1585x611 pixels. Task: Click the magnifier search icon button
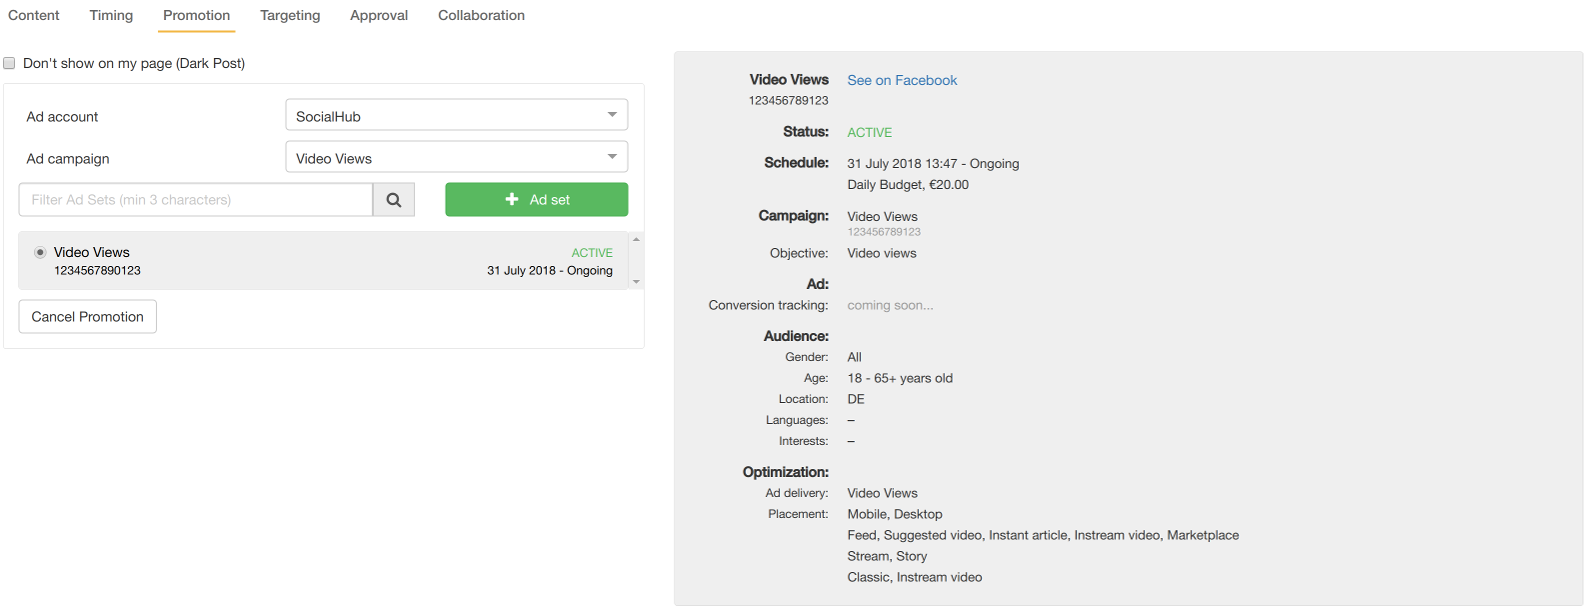(x=394, y=200)
